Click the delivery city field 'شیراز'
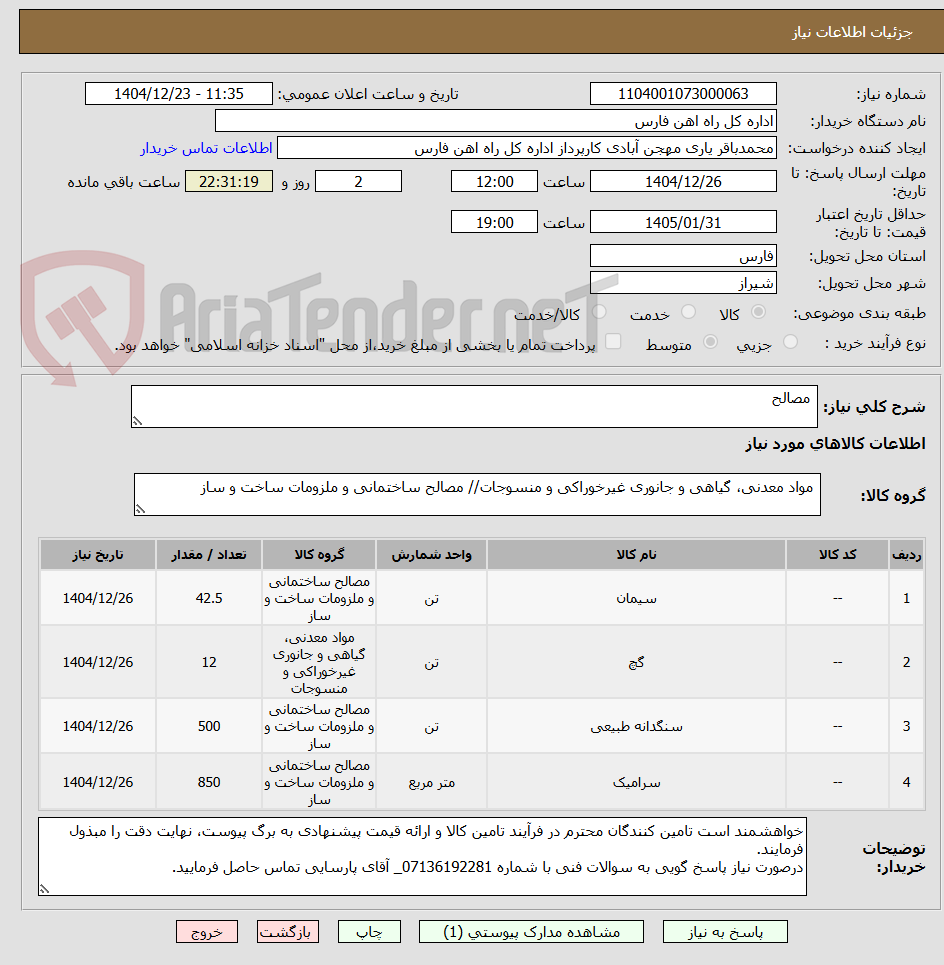Image resolution: width=944 pixels, height=965 pixels. (683, 283)
